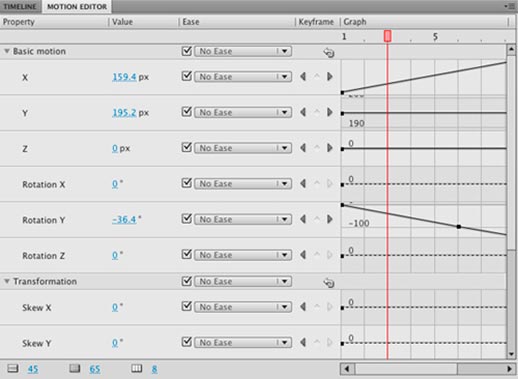The height and width of the screenshot is (379, 518).
Task: Edit the Rotation Y value -36.4
Action: 124,219
